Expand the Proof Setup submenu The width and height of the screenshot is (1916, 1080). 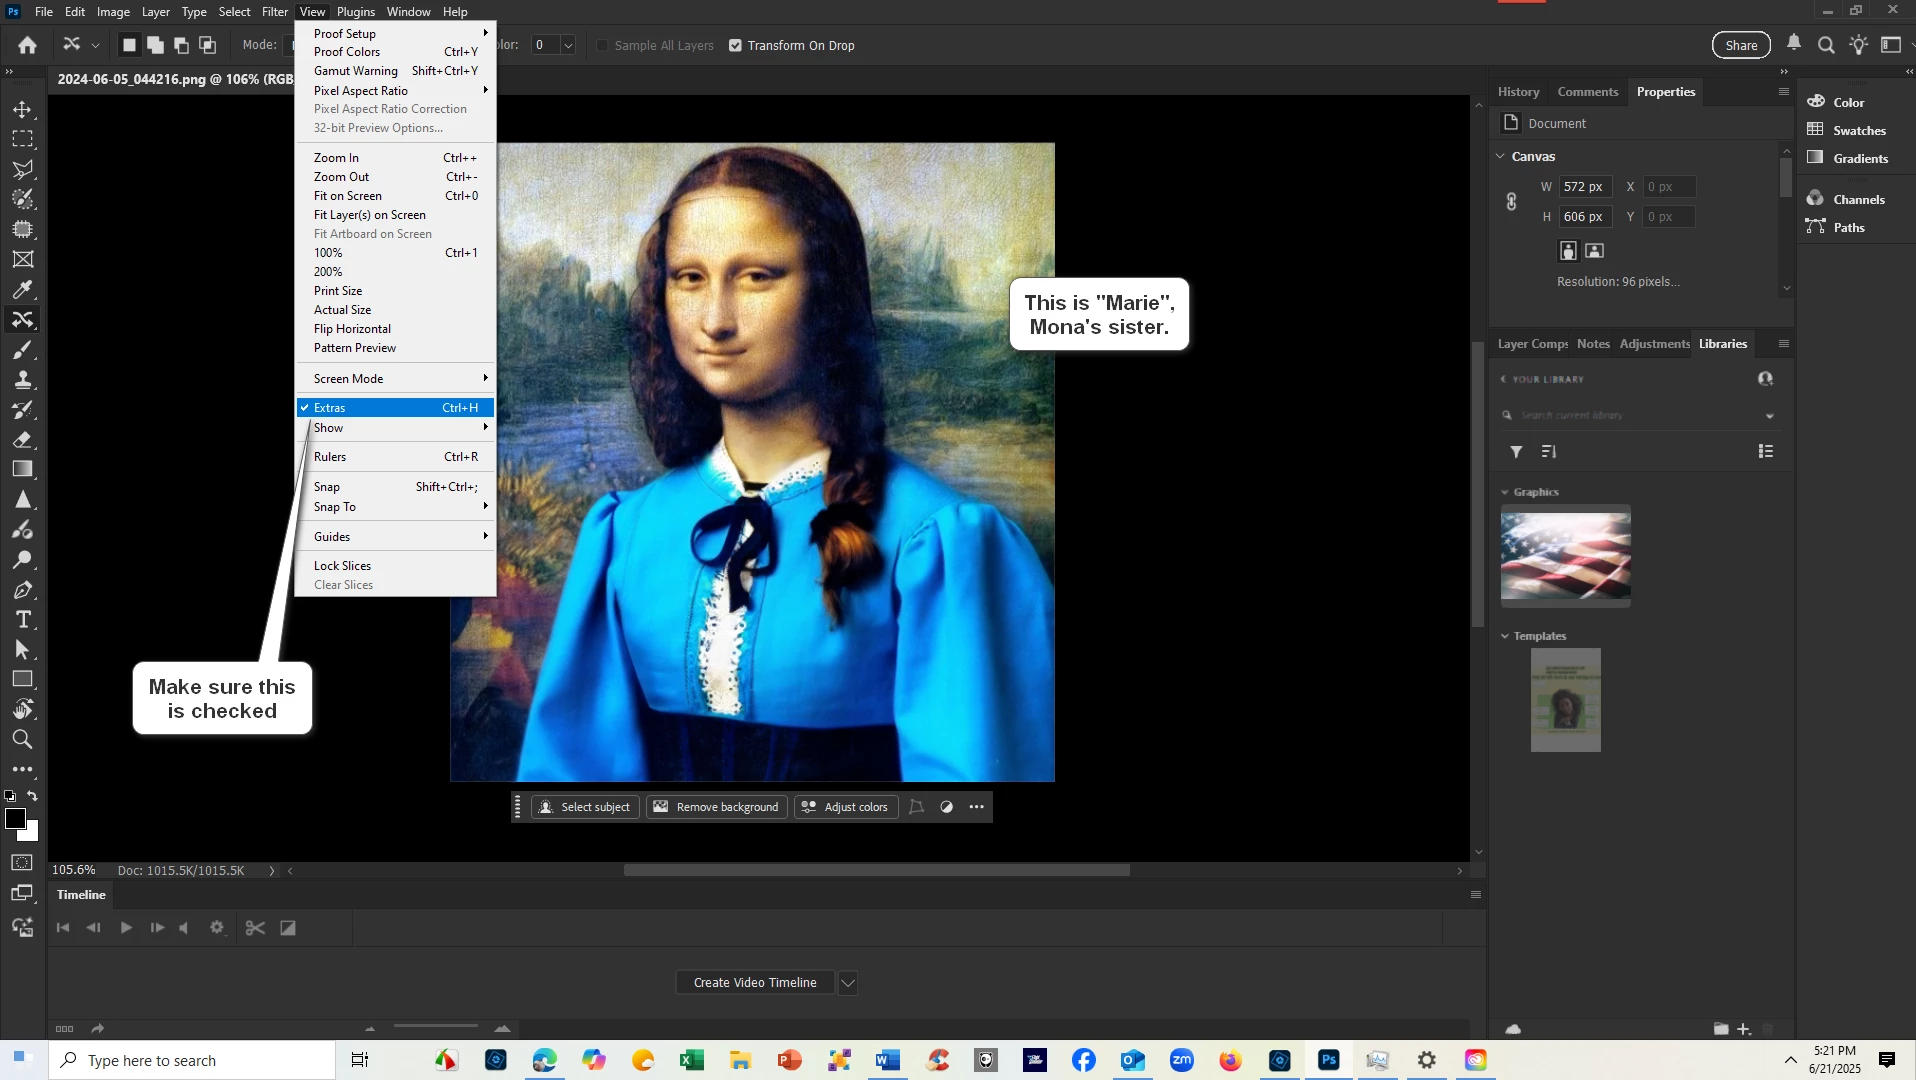point(396,34)
